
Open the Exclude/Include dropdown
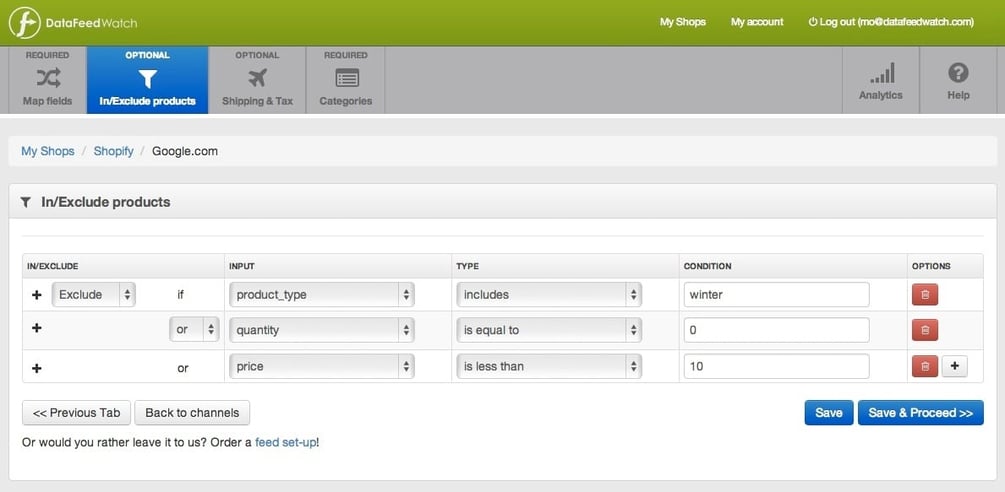(x=94, y=295)
